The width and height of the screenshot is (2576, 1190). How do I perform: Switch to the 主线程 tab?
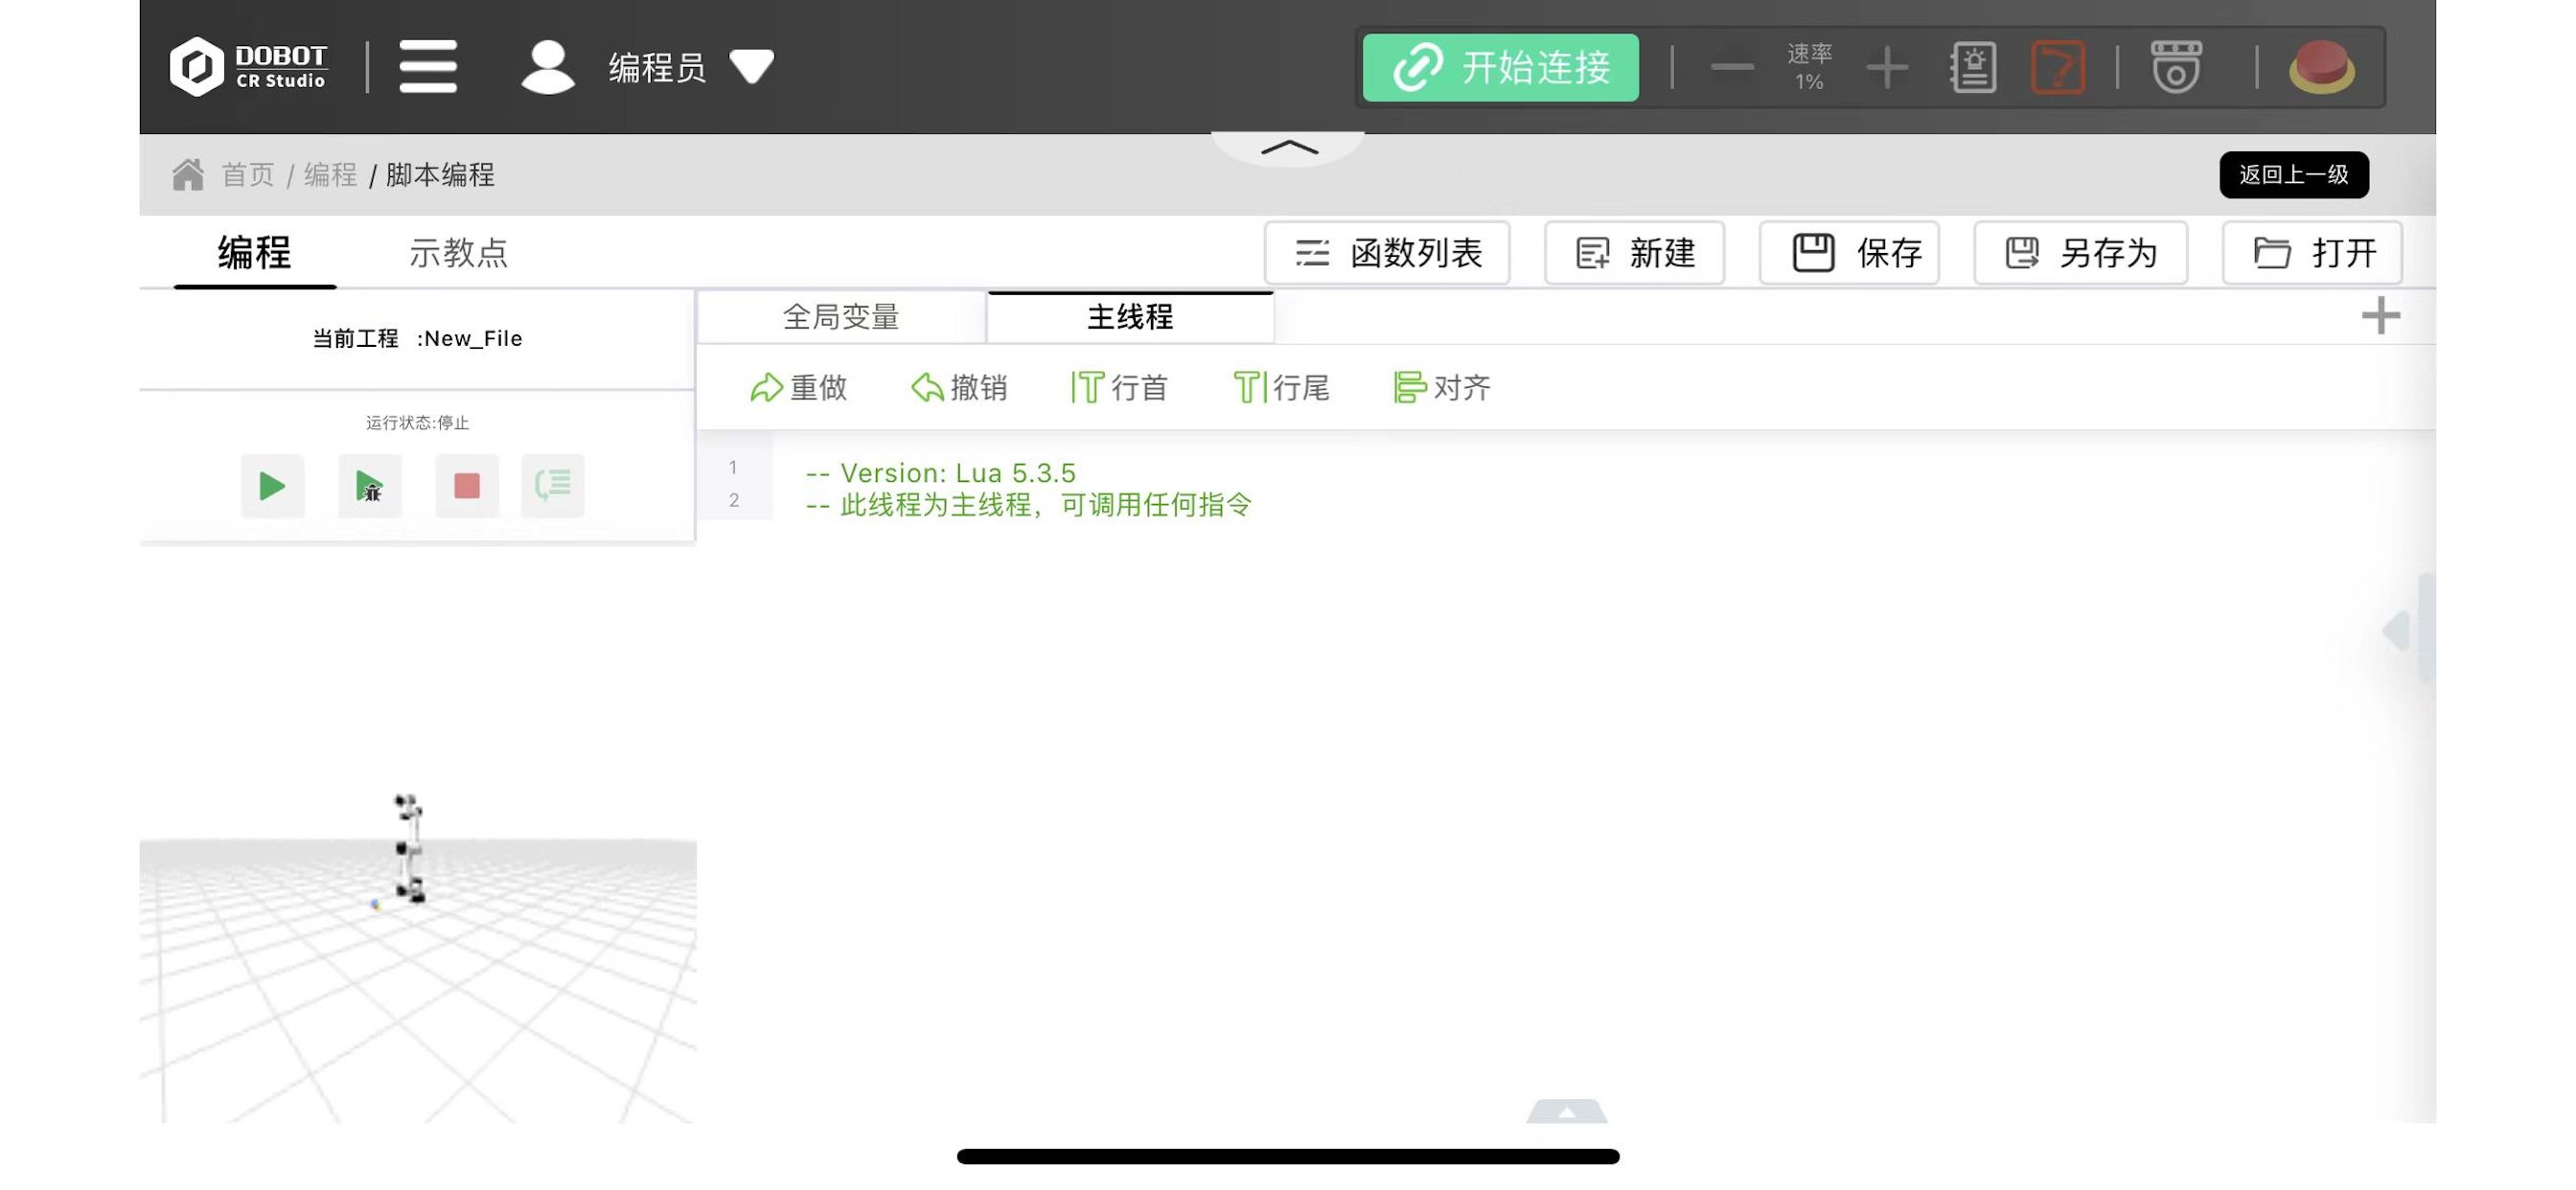[1130, 317]
